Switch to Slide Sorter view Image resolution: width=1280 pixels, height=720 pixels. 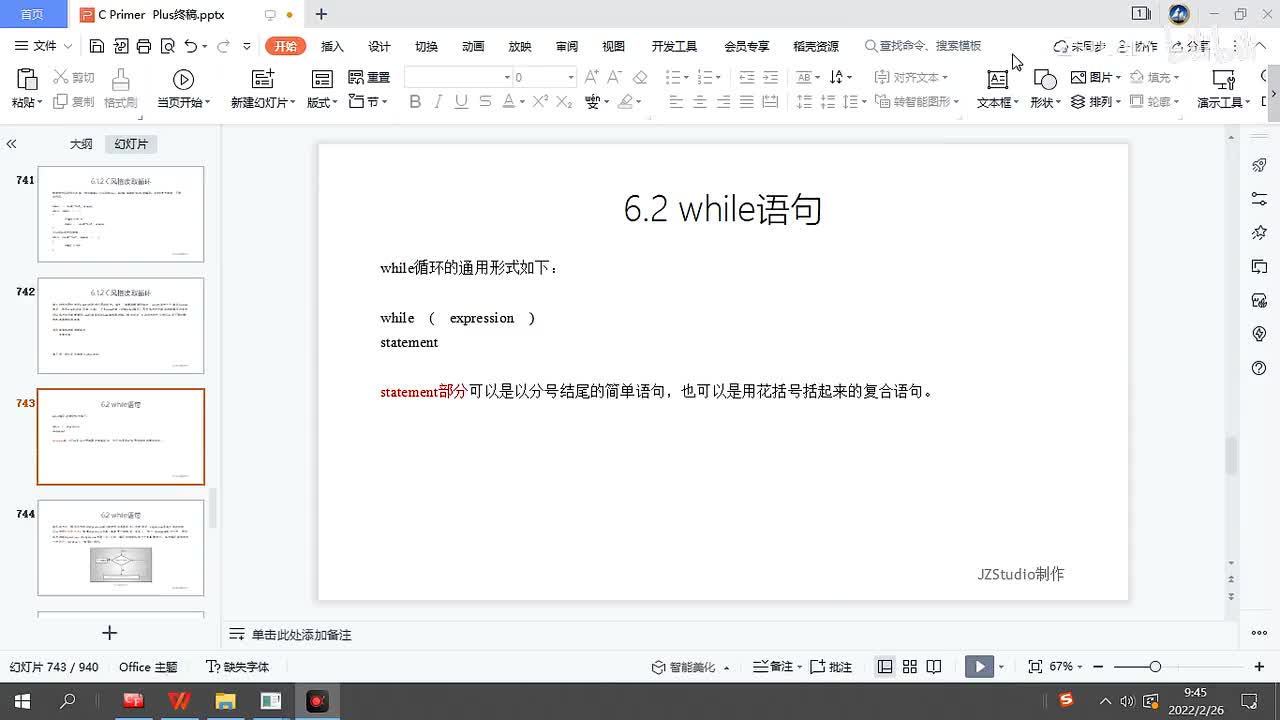click(910, 667)
